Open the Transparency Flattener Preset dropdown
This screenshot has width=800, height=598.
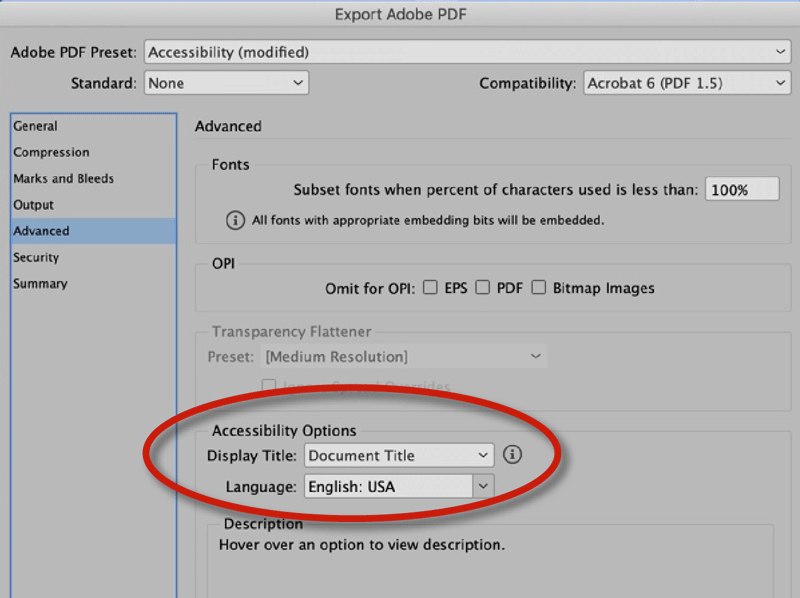pyautogui.click(x=404, y=357)
